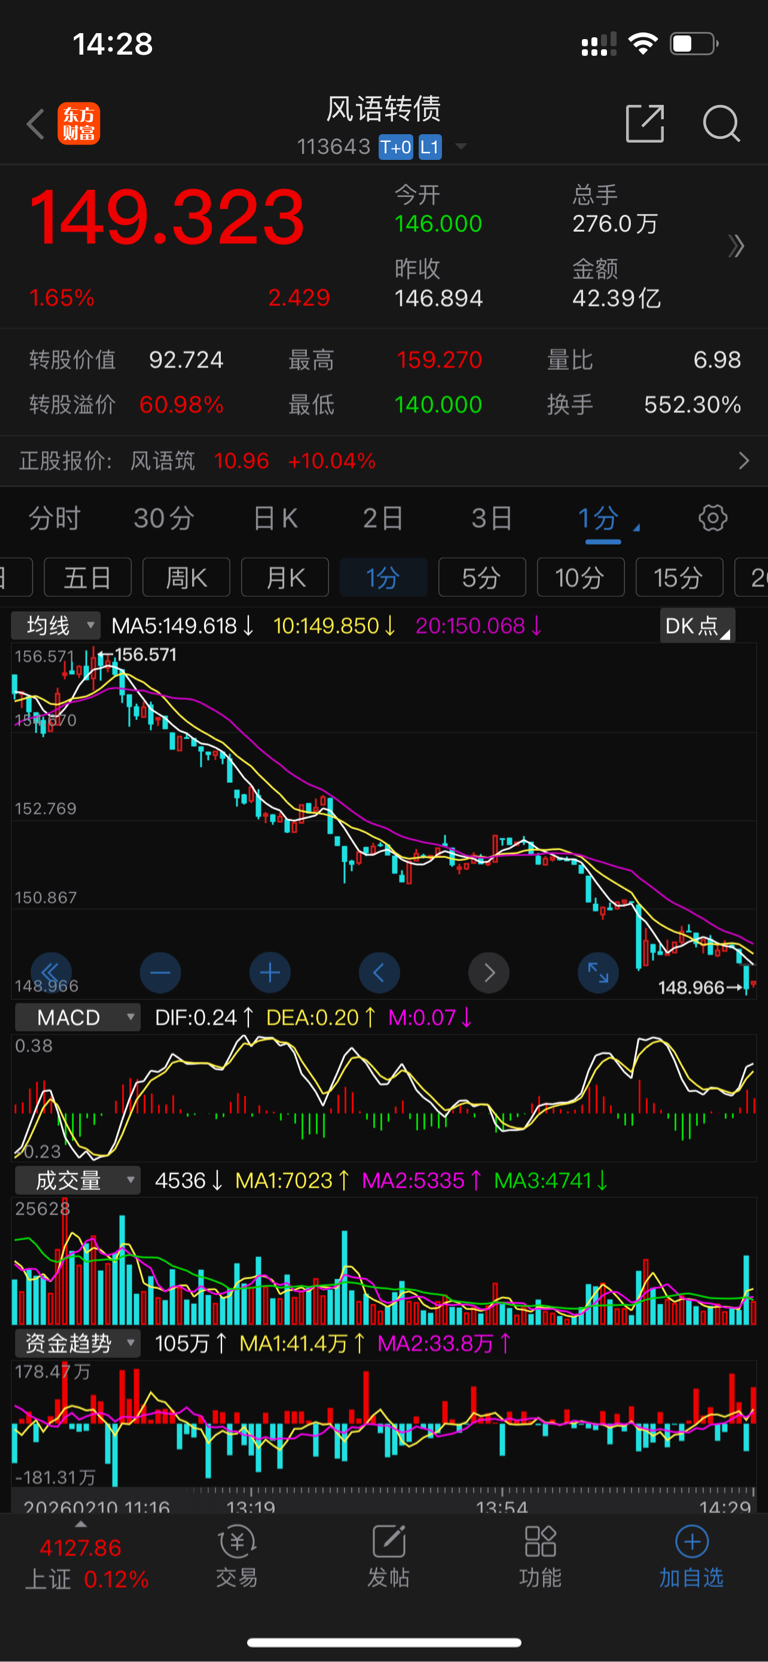Add to watchlist via 加自选

click(691, 1557)
